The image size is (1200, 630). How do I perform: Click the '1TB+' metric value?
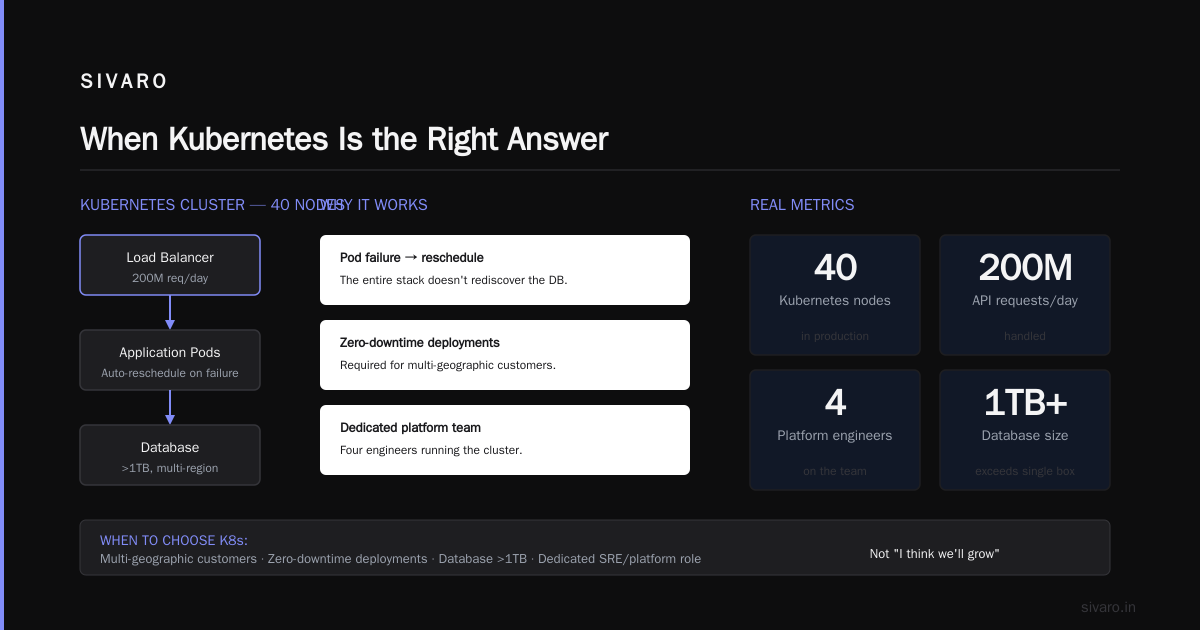pos(1025,403)
